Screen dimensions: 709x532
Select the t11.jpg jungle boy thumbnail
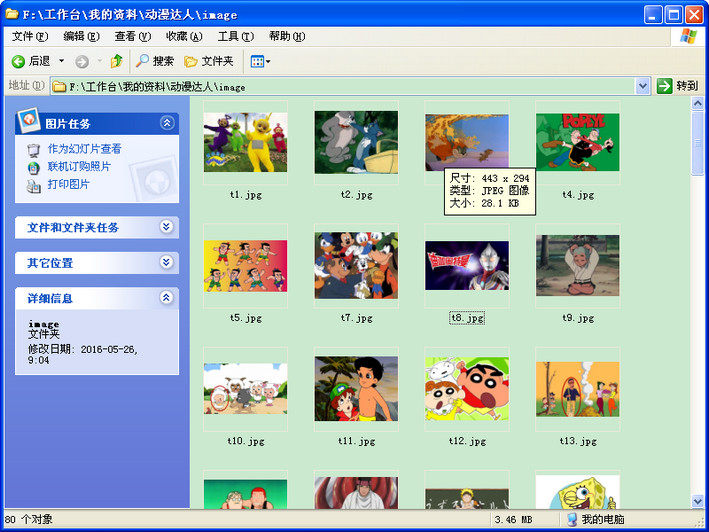[356, 389]
